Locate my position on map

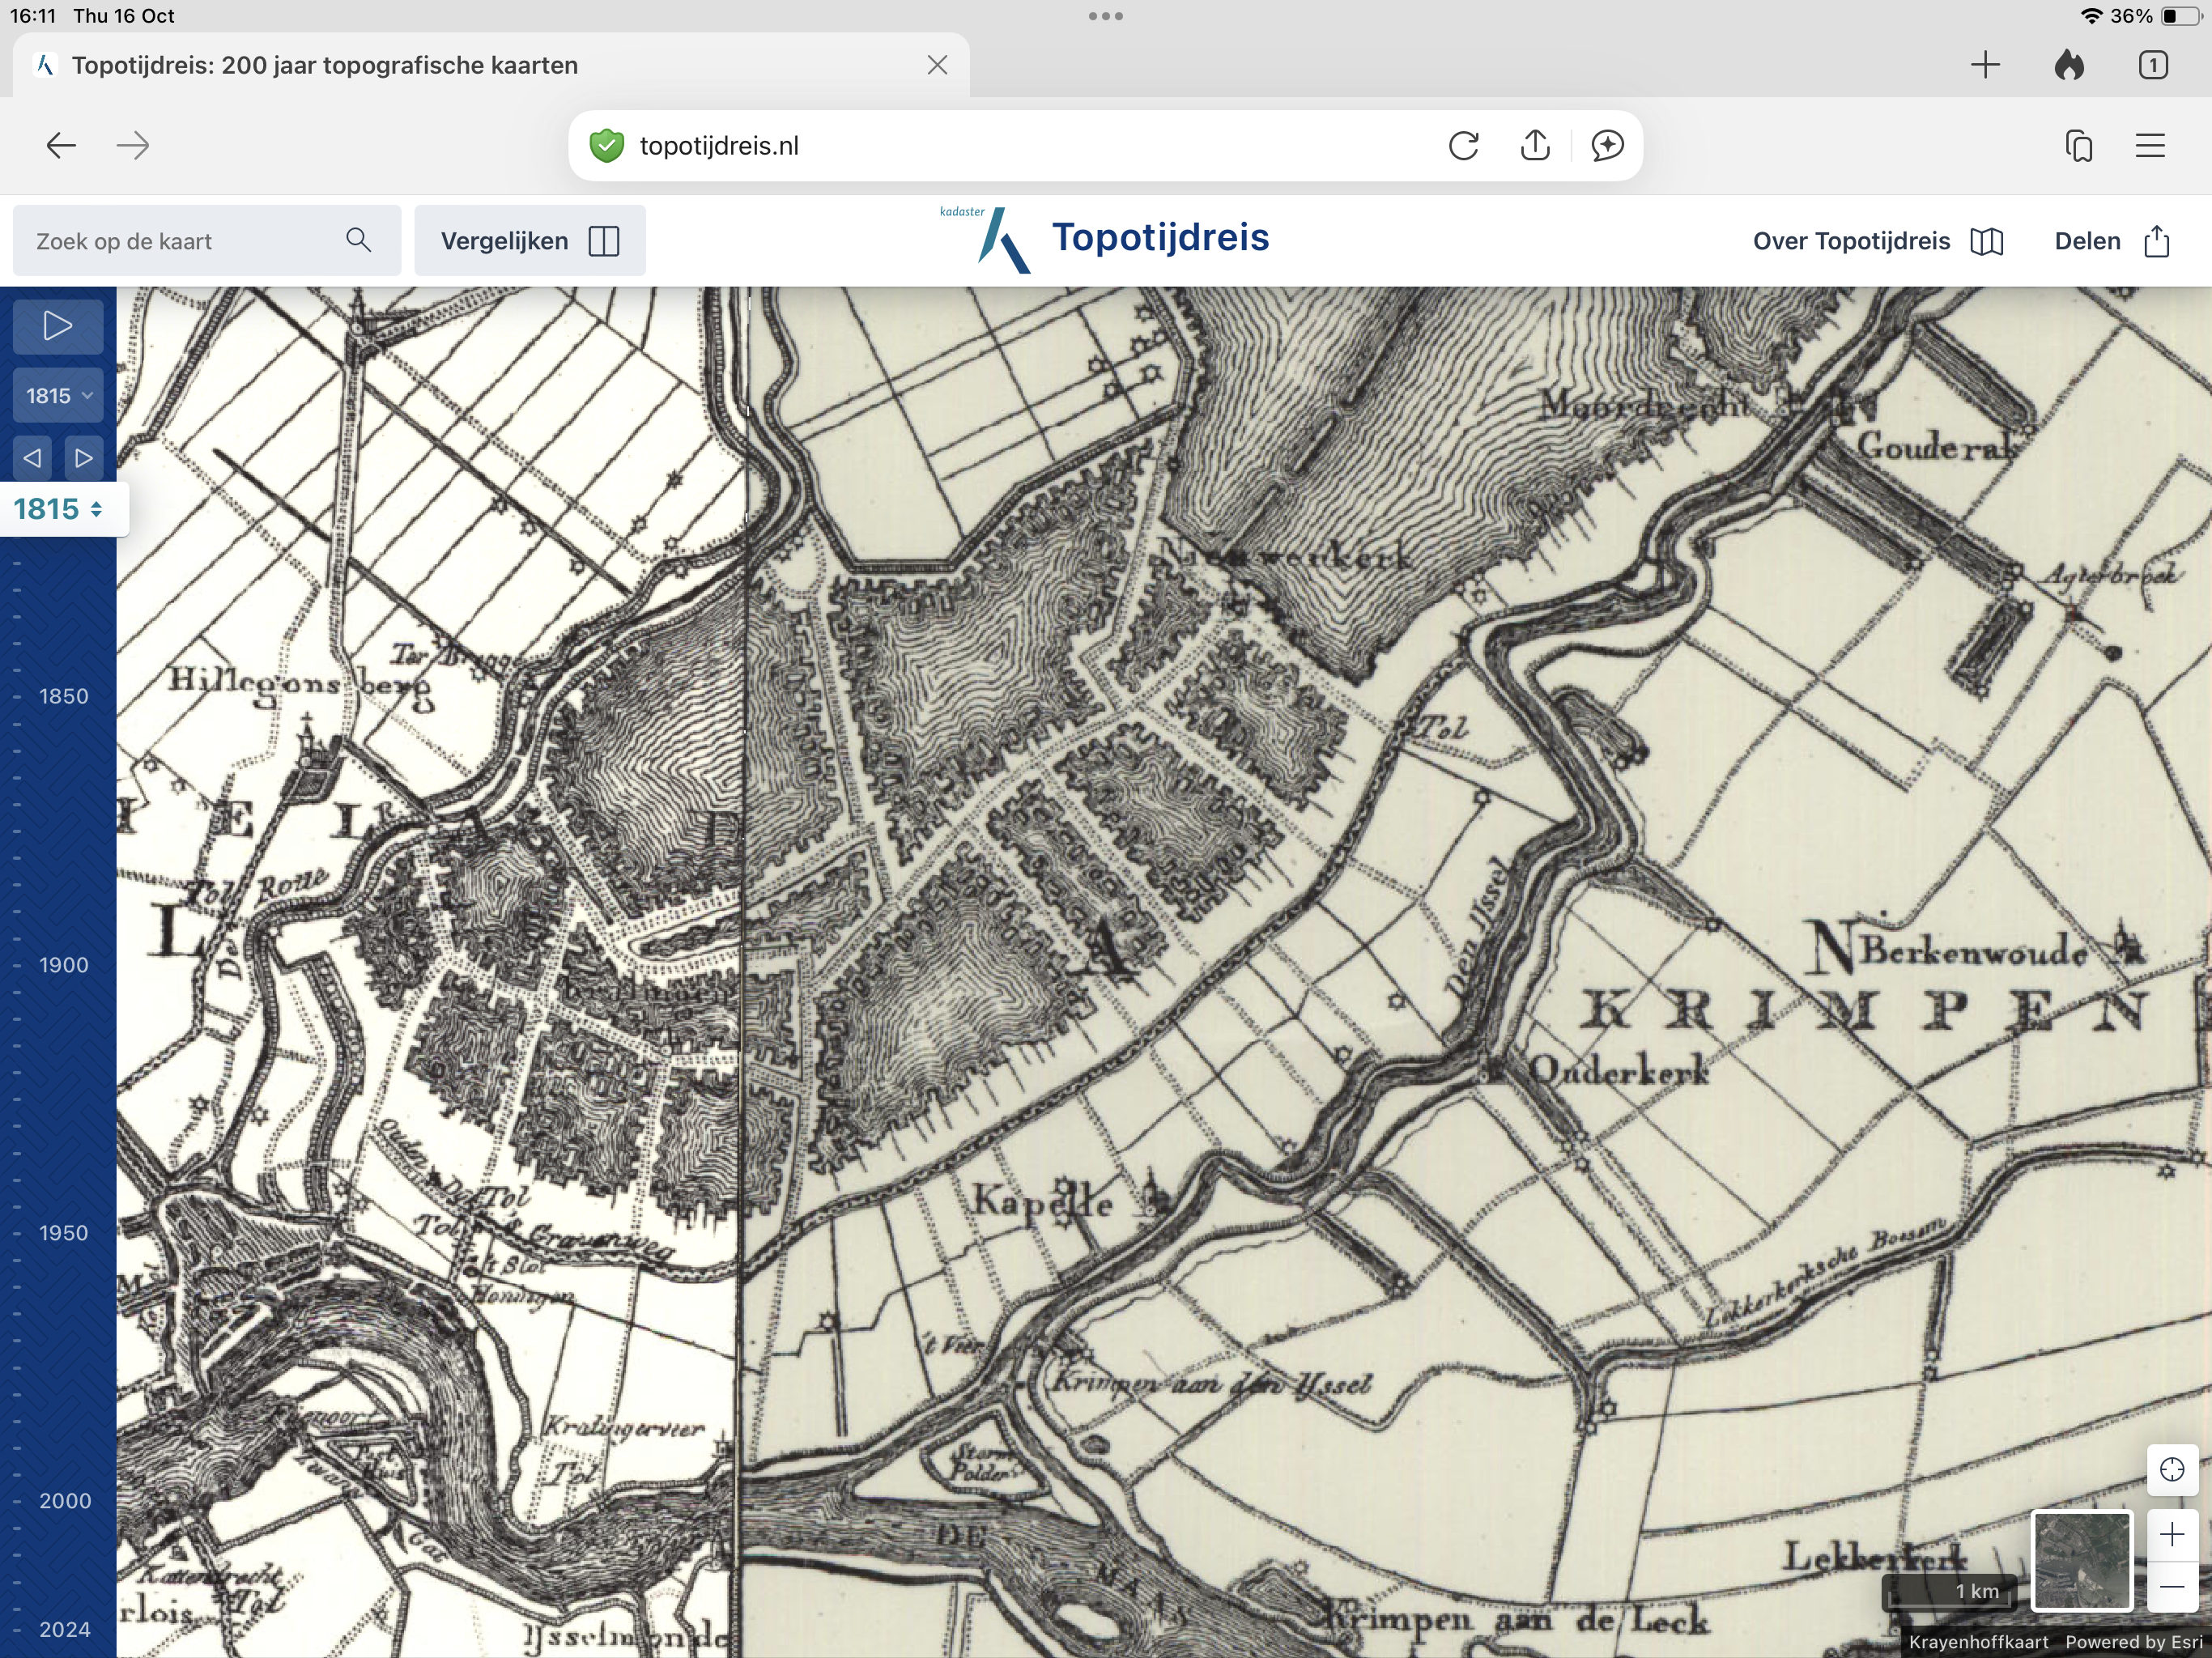(x=2171, y=1469)
